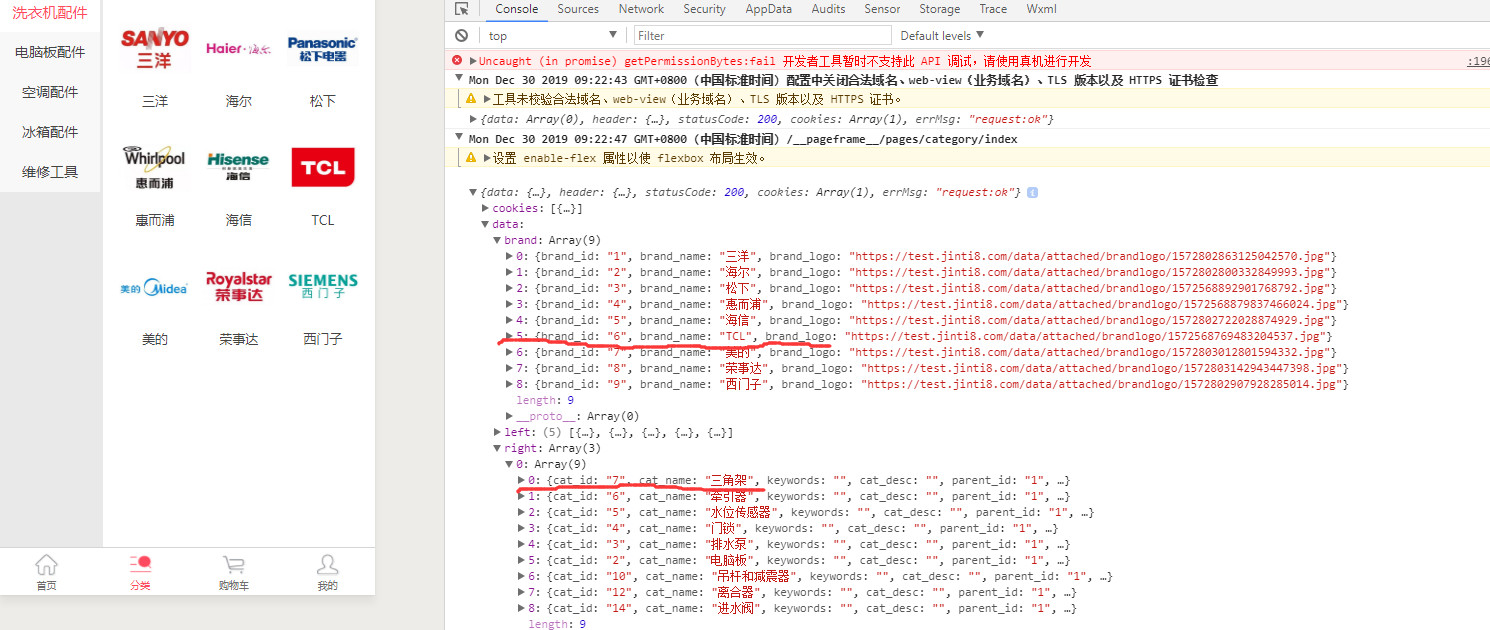This screenshot has width=1490, height=630.
Task: Switch to the AppData tab
Action: tap(768, 9)
